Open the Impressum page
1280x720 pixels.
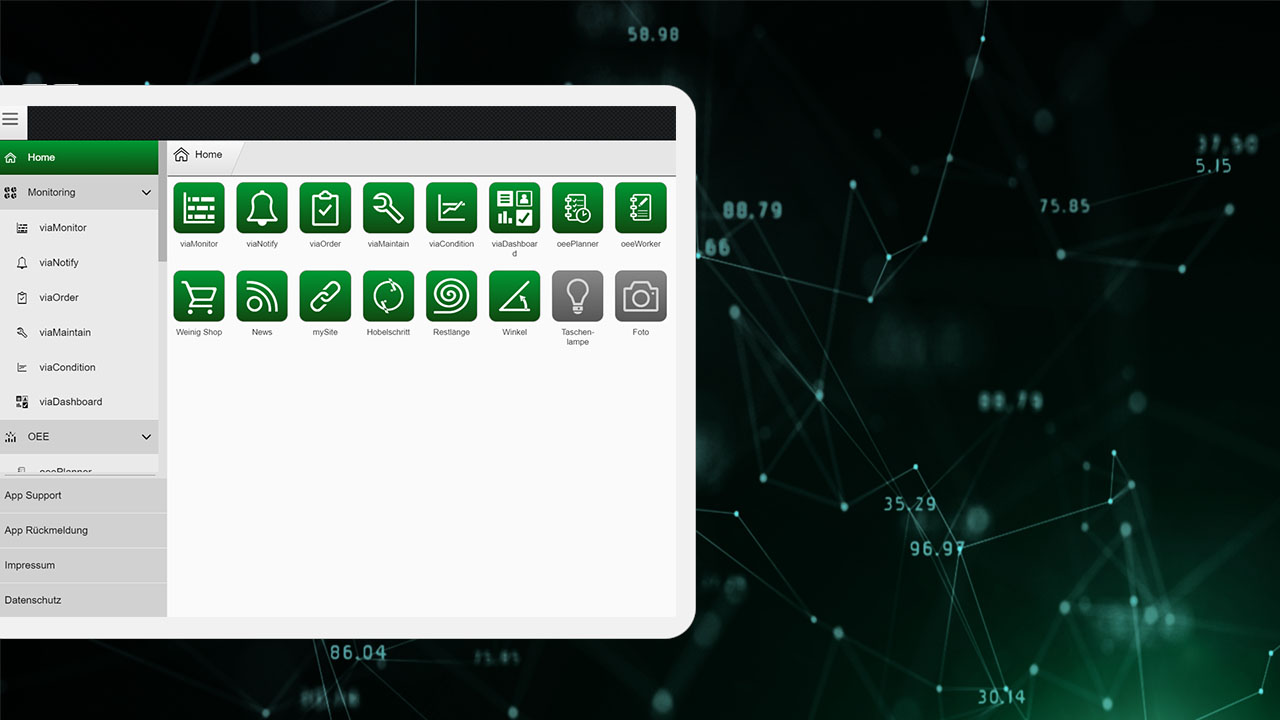[83, 566]
